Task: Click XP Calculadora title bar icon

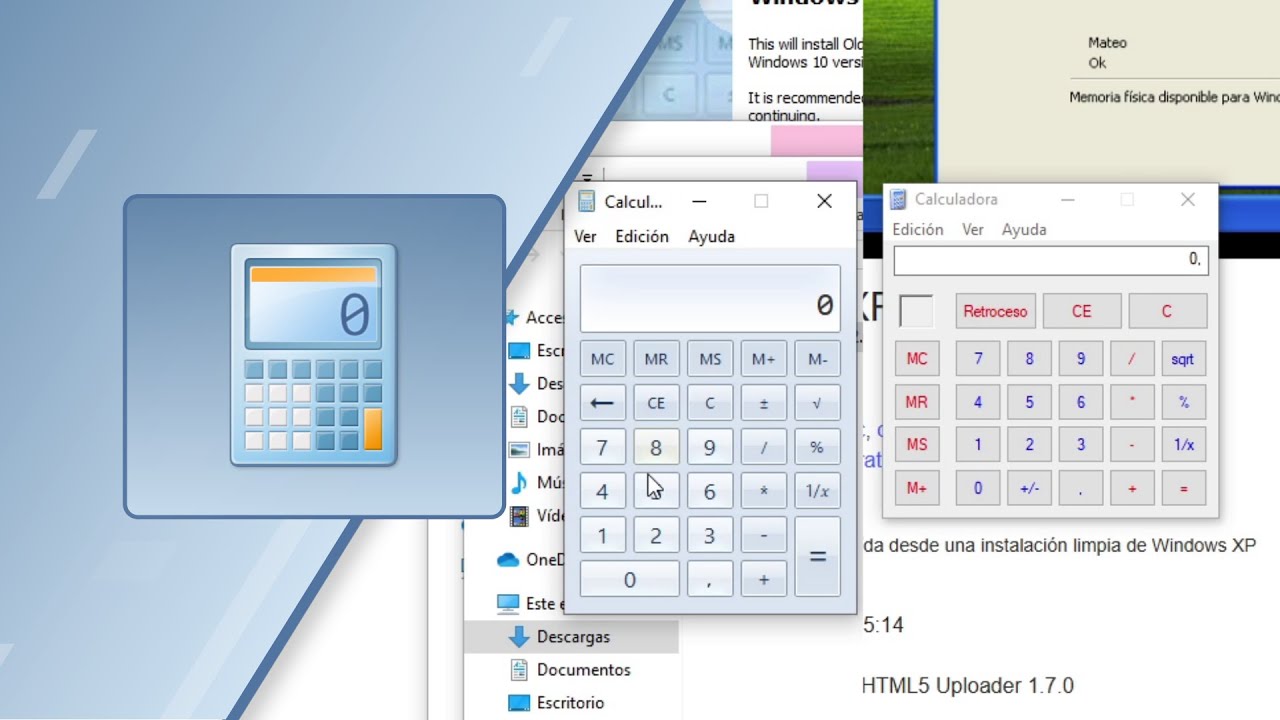Action: coord(898,200)
